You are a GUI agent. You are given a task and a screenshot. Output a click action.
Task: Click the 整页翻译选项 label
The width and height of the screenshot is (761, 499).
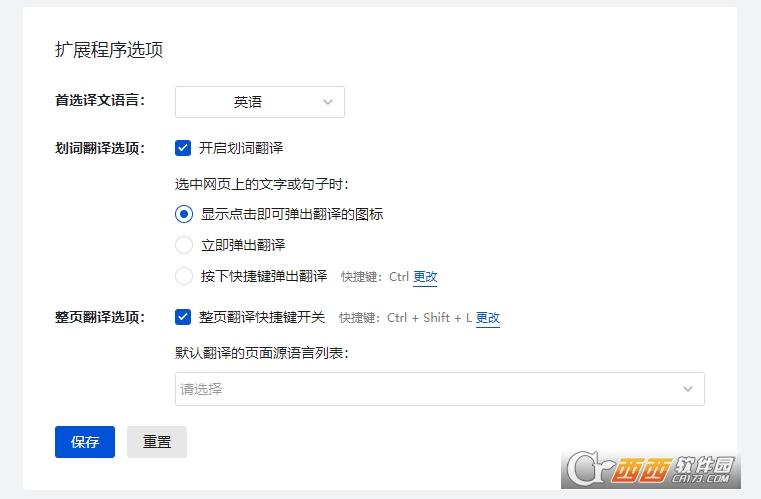(x=100, y=317)
